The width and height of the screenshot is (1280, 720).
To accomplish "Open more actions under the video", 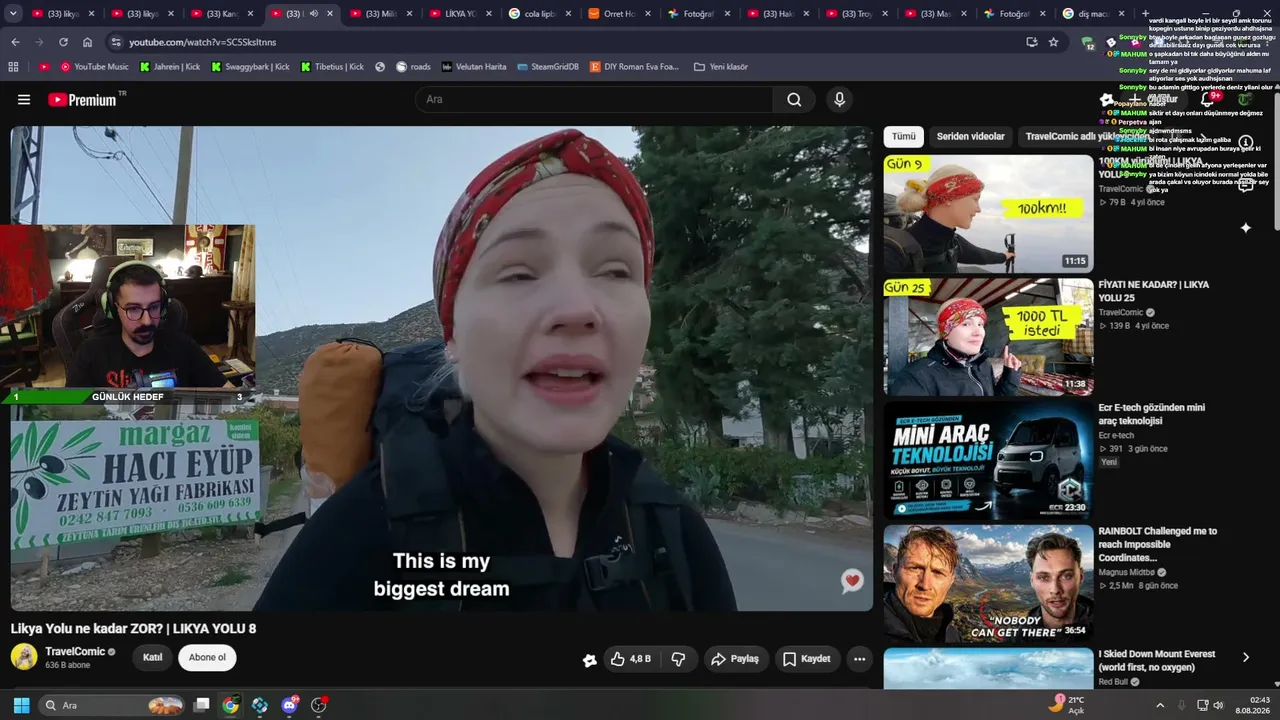I will coord(859,659).
